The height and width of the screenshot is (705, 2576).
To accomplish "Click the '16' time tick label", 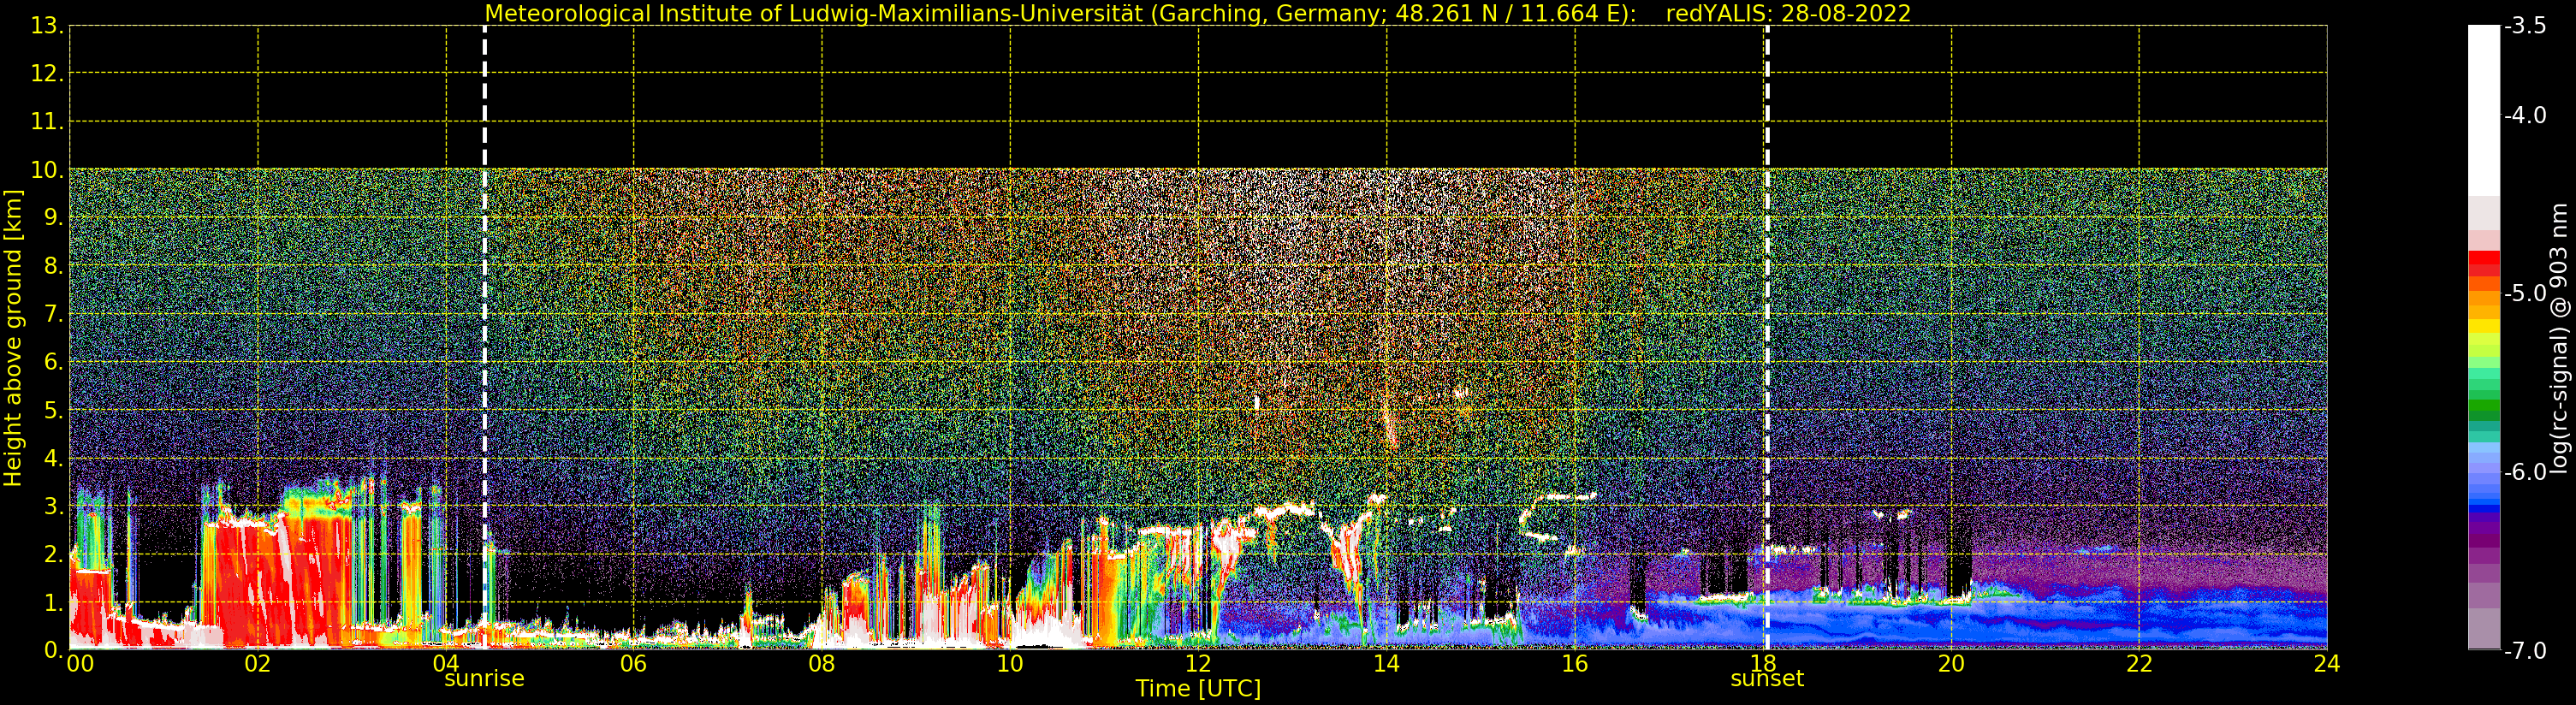I will coord(1575,664).
